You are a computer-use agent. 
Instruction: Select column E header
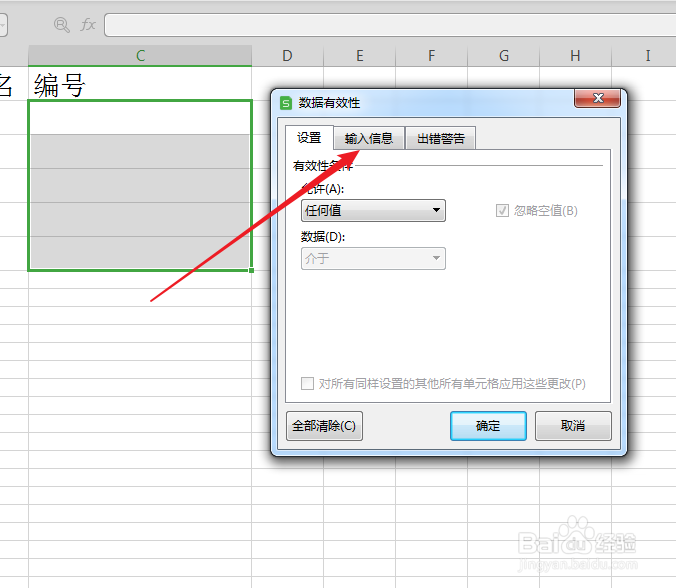[360, 56]
